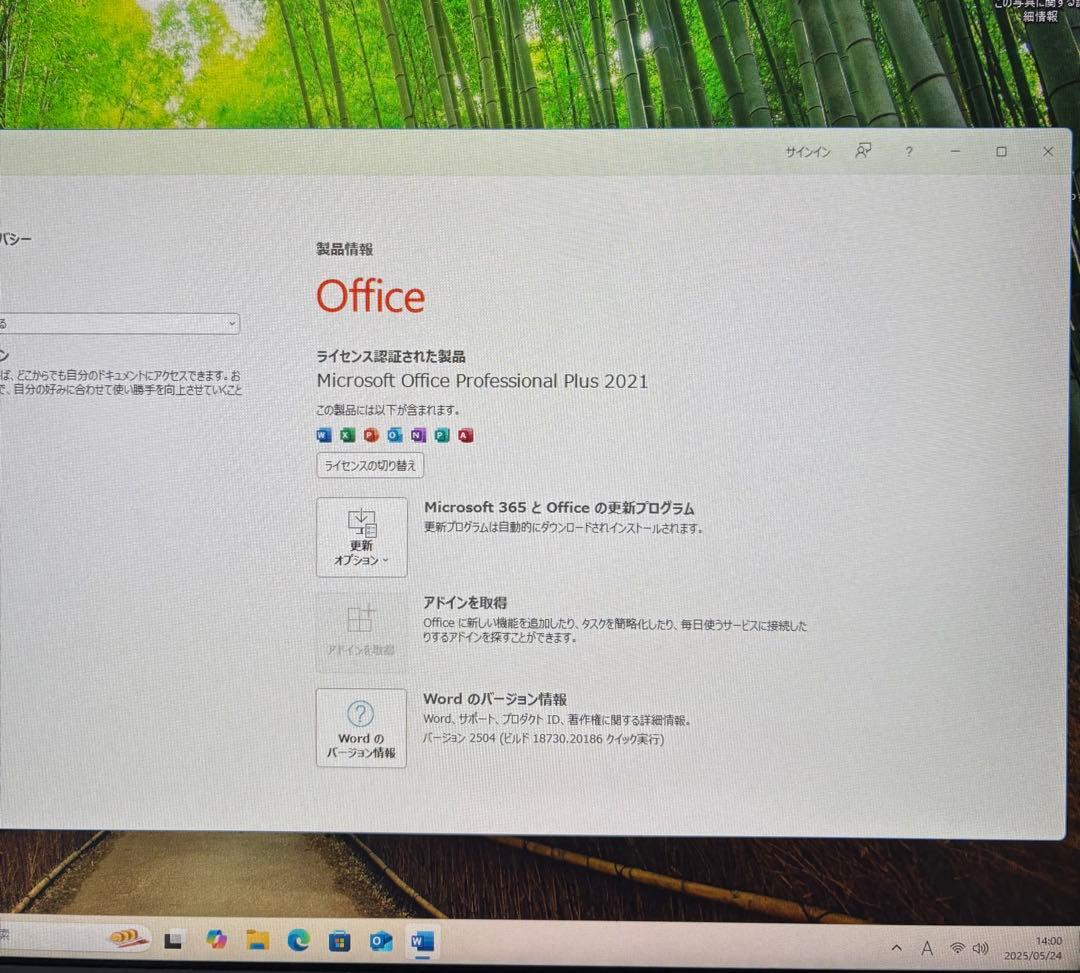Click the Excel icon in the product list
The image size is (1080, 973).
[347, 435]
